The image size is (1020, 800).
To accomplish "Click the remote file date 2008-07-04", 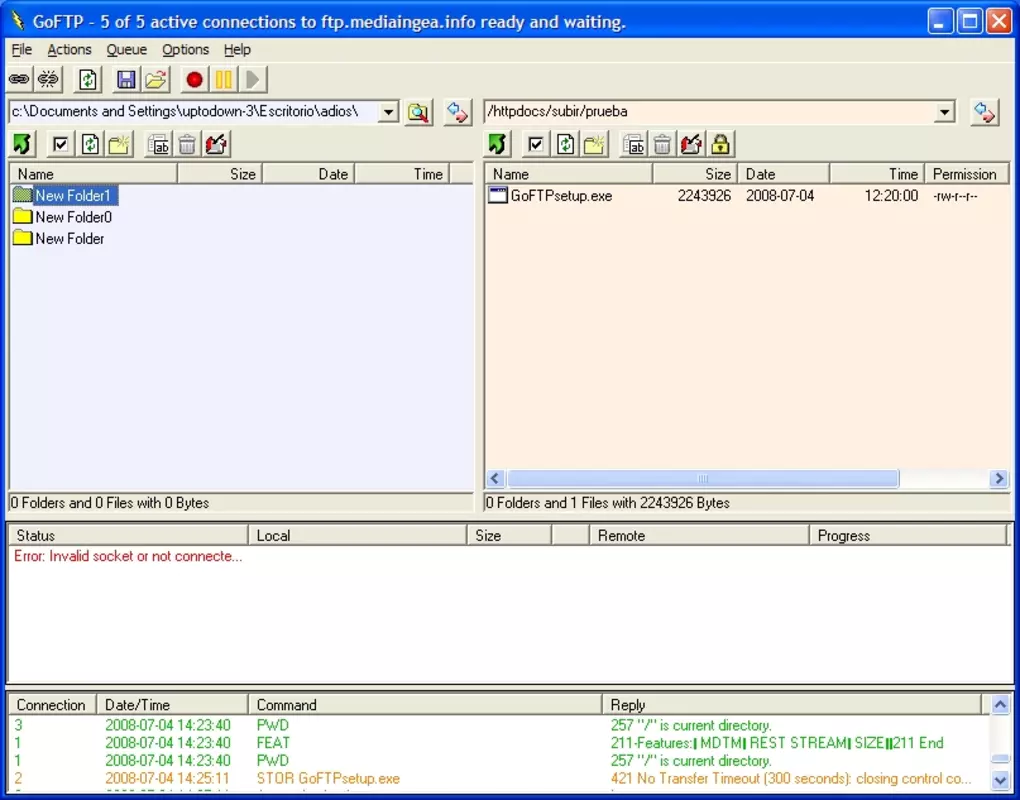I will coord(780,196).
